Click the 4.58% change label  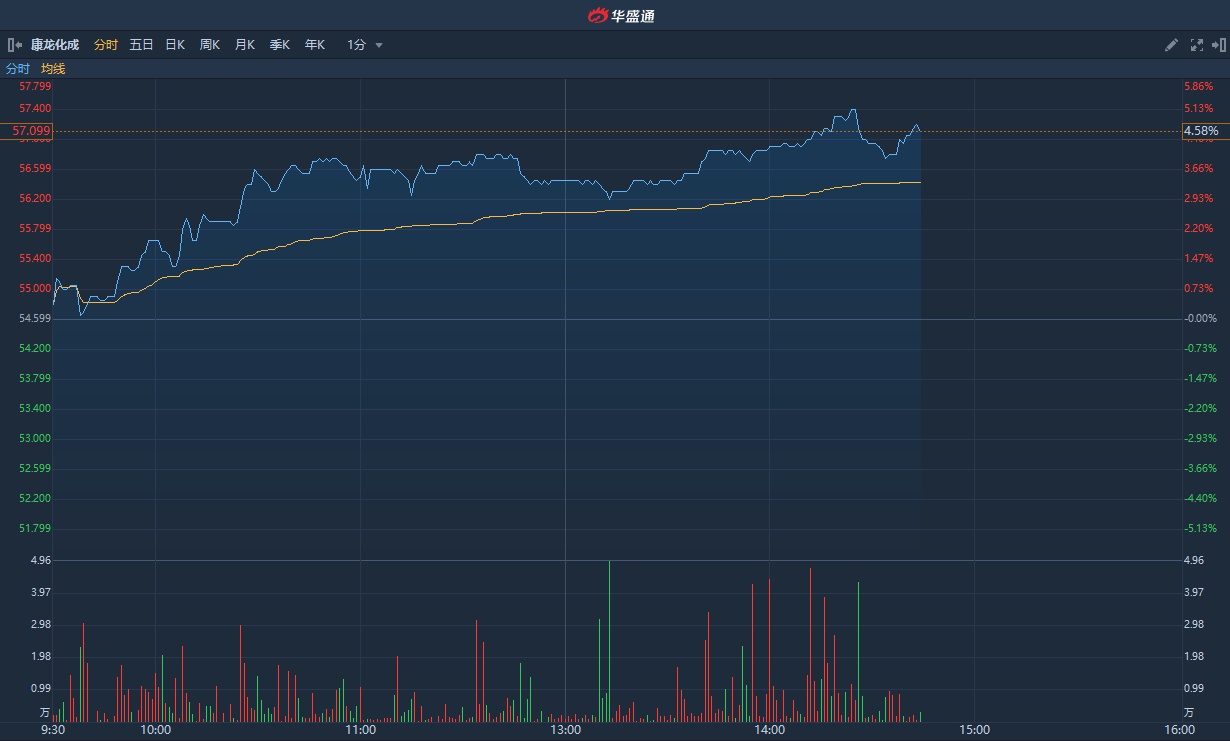[x=1200, y=131]
